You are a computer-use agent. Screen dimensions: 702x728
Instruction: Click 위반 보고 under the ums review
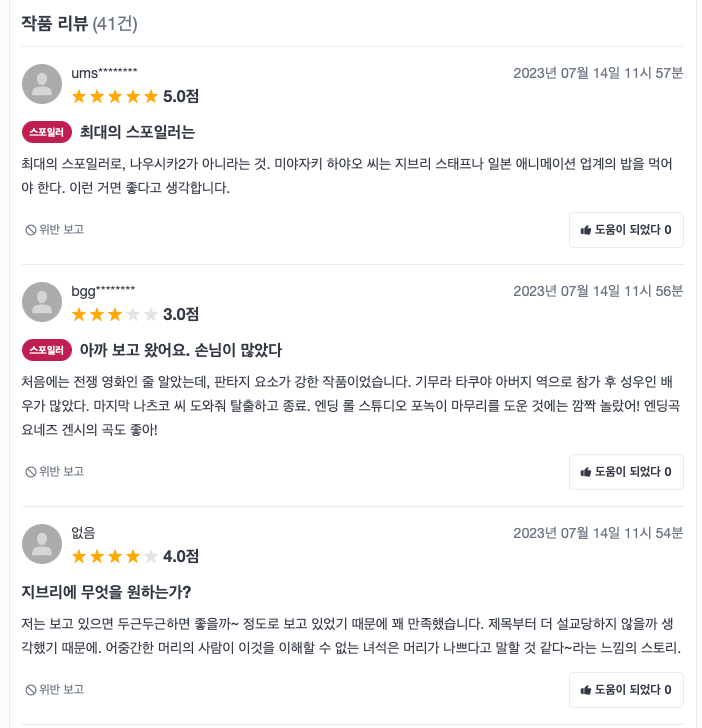tap(55, 229)
